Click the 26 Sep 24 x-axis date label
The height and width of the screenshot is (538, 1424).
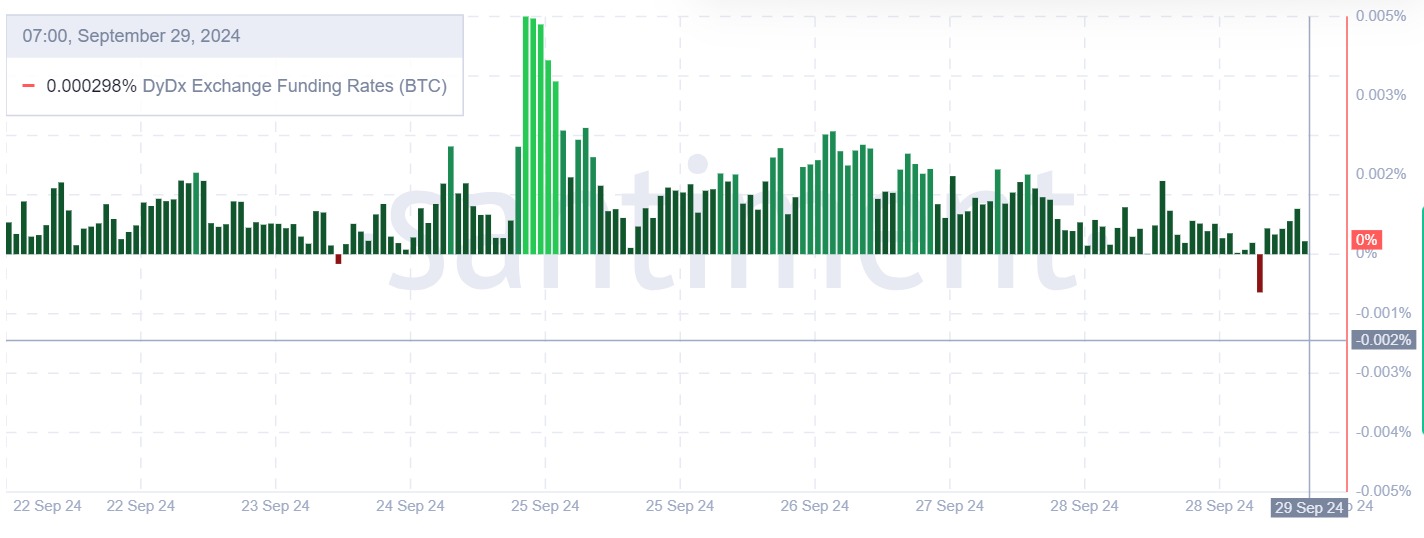click(815, 506)
